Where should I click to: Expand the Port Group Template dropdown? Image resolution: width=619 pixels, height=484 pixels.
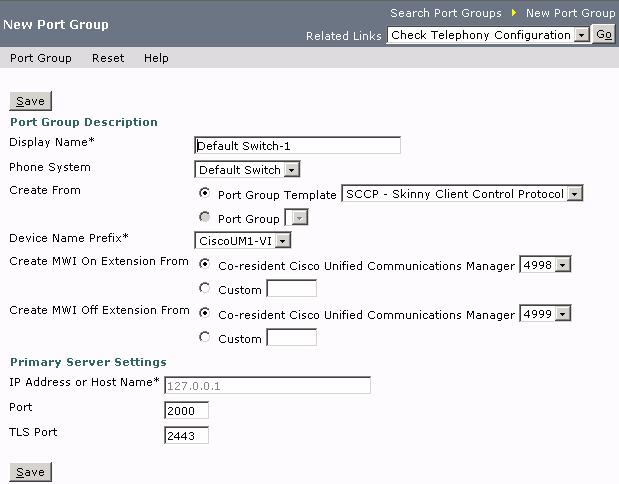point(462,194)
